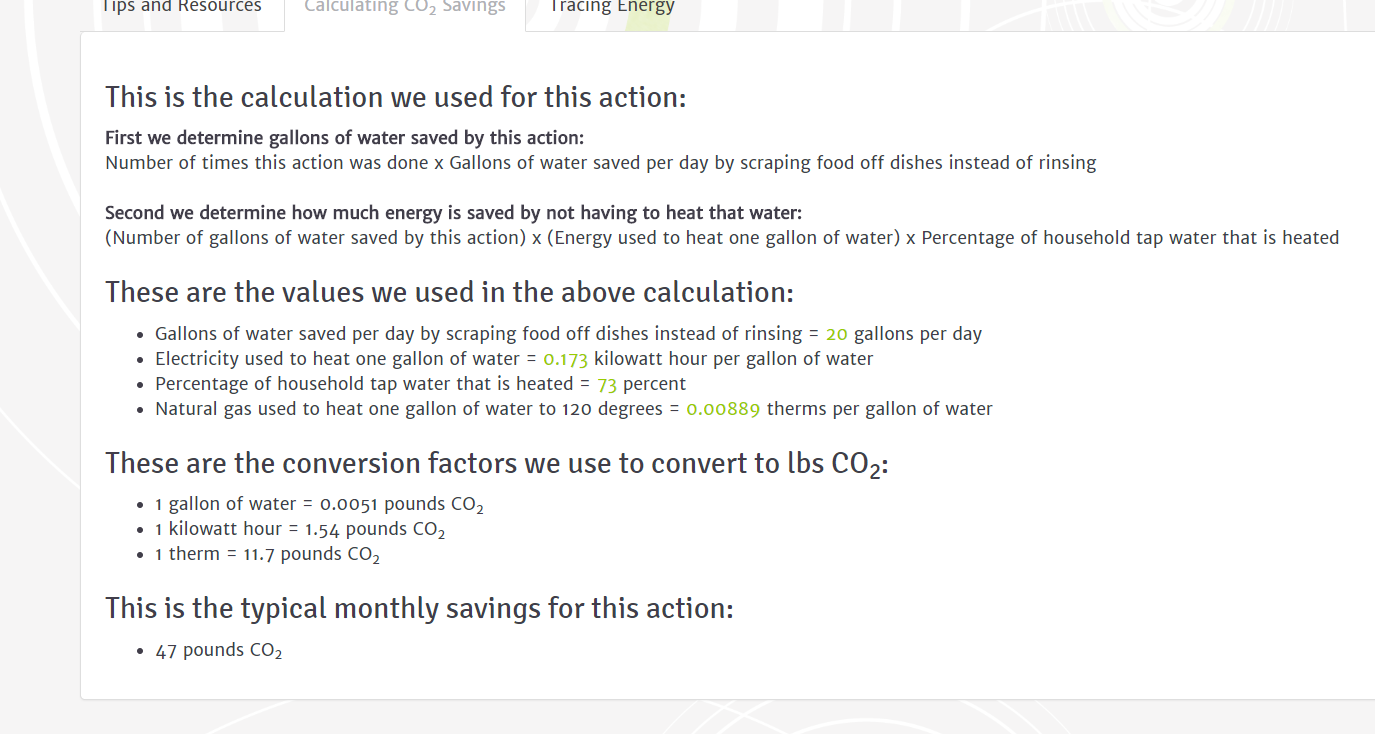Click the 'Natural gas used to heat' bullet
Screen dimensions: 1375x734
[574, 409]
